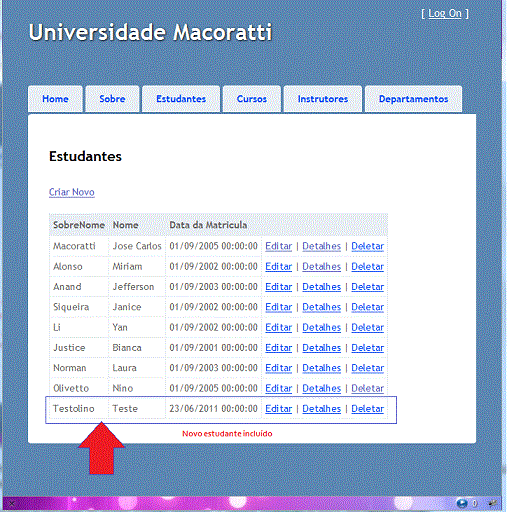The height and width of the screenshot is (512, 507).
Task: Switch to the Sobre tab
Action: pos(112,99)
